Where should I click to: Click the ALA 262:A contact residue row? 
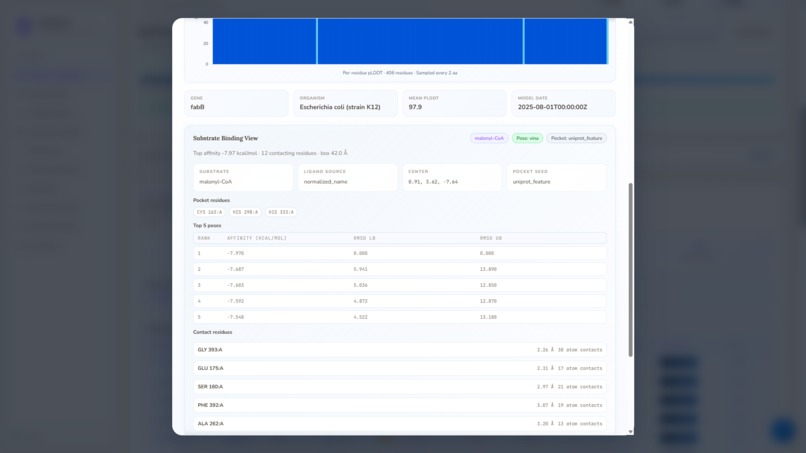[400, 424]
